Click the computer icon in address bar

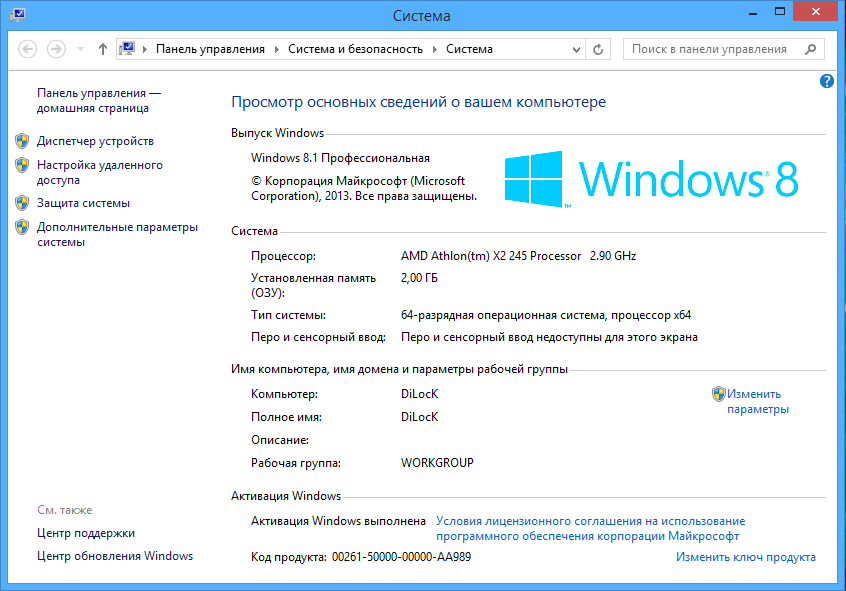click(x=127, y=49)
